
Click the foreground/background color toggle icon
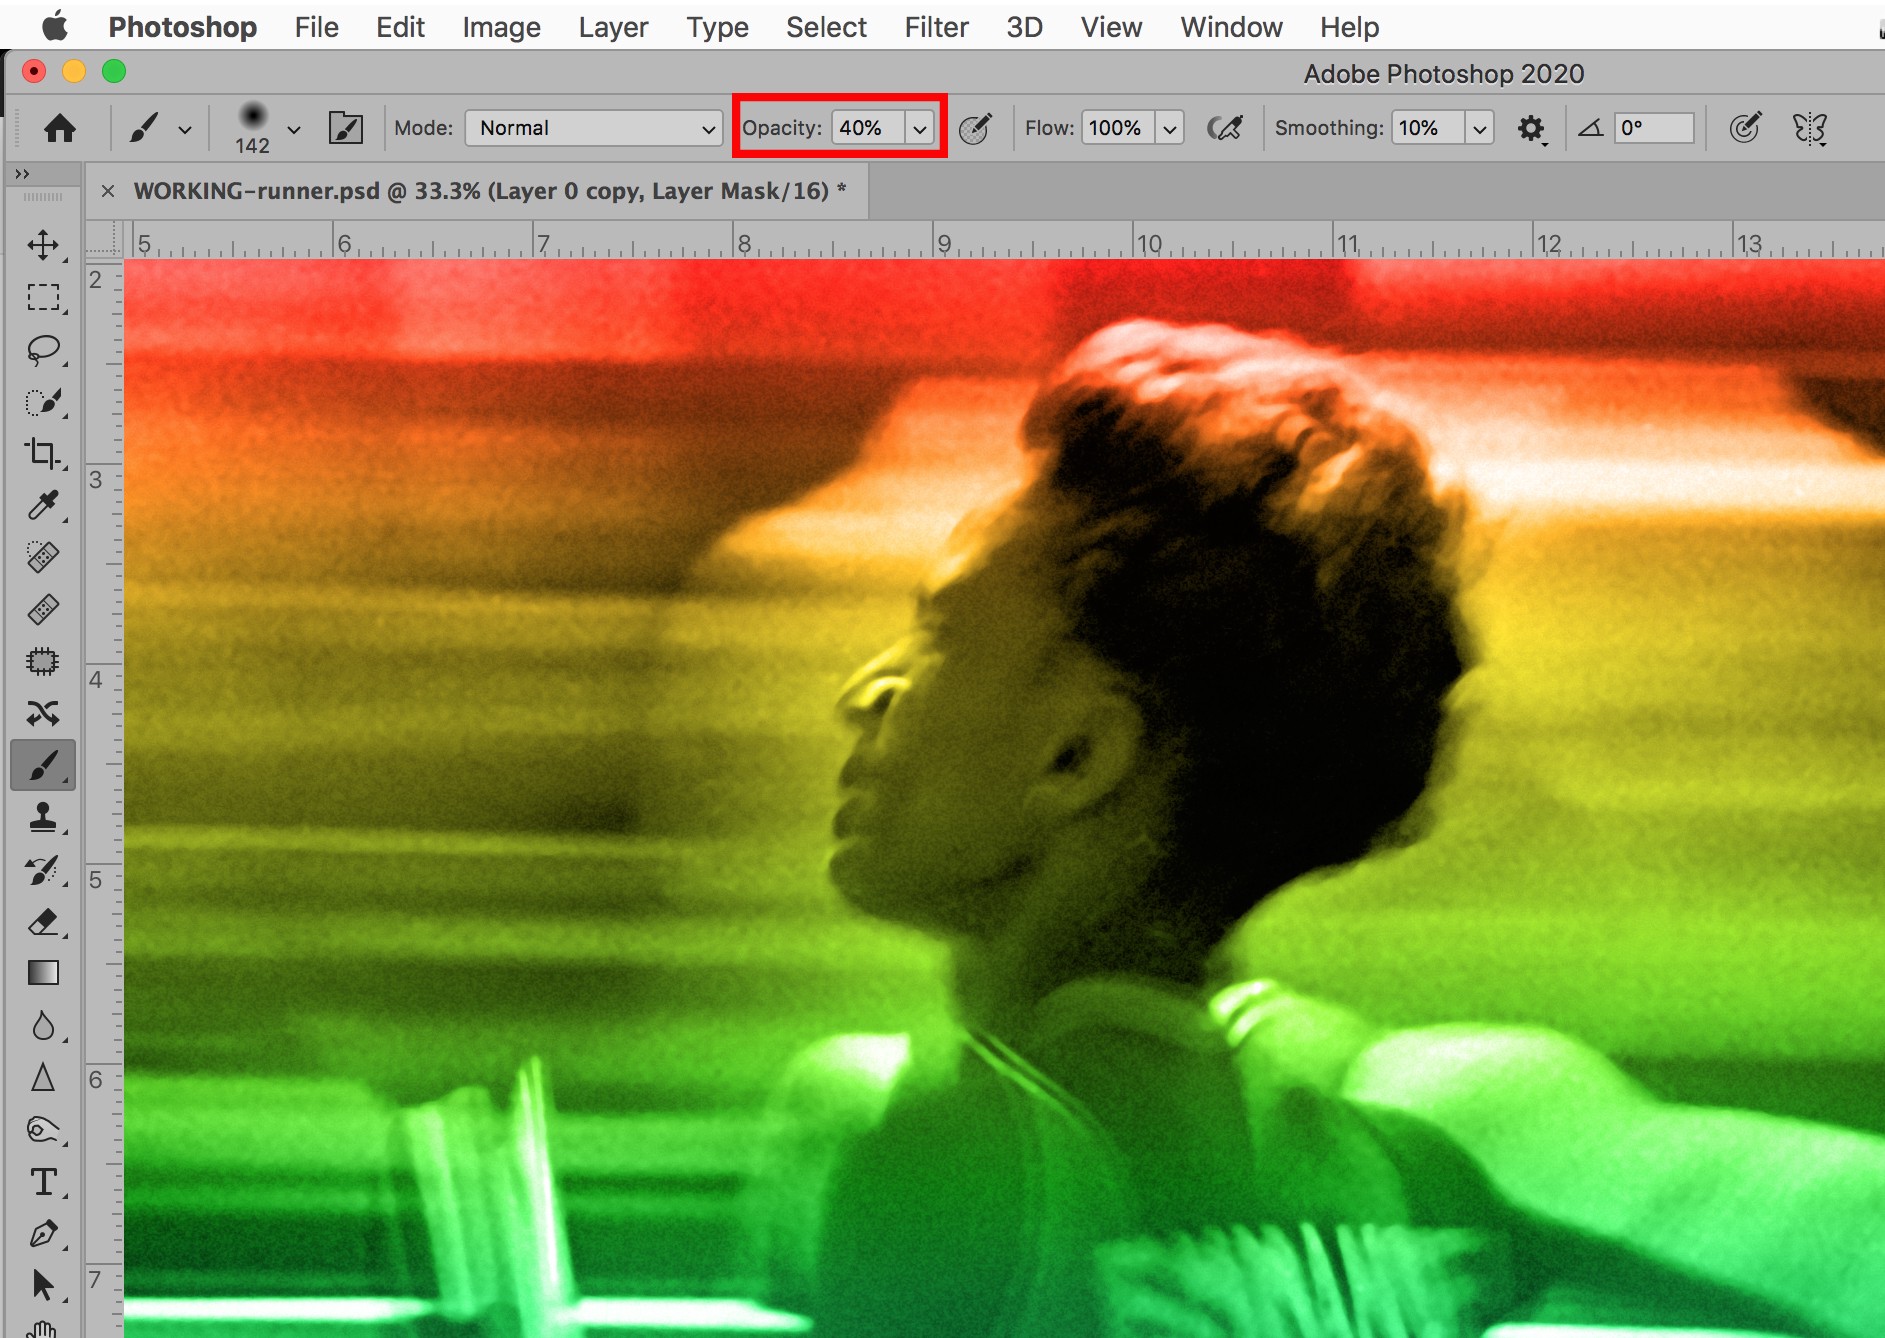(346, 128)
